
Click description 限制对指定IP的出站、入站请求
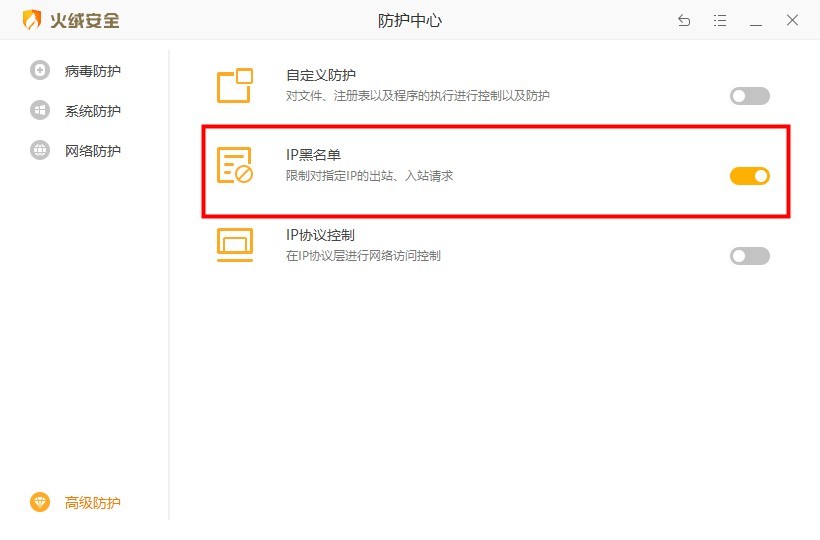369,176
